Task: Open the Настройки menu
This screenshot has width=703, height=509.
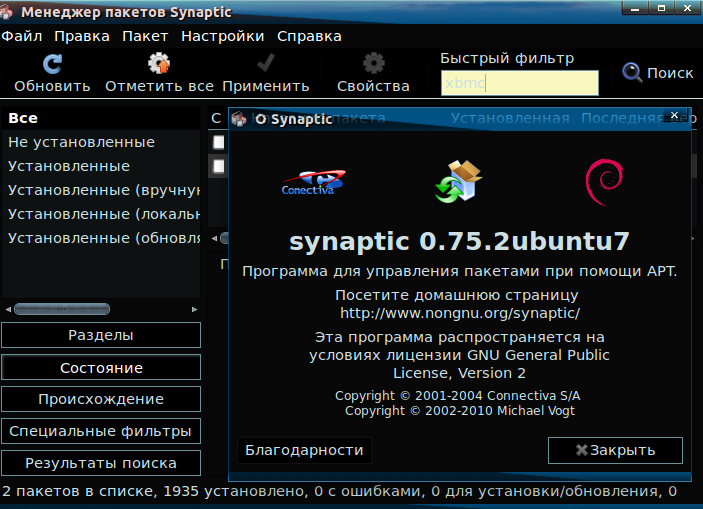Action: tap(223, 36)
